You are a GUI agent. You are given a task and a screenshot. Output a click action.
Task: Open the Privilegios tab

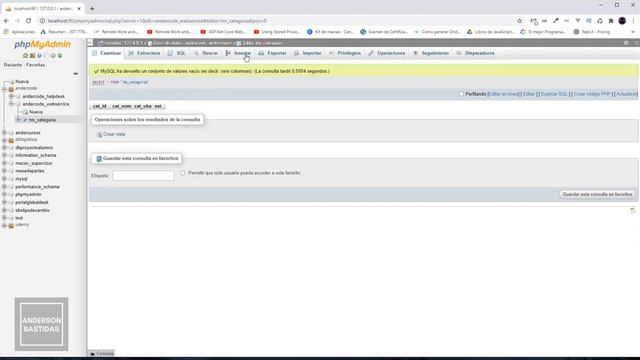click(345, 53)
